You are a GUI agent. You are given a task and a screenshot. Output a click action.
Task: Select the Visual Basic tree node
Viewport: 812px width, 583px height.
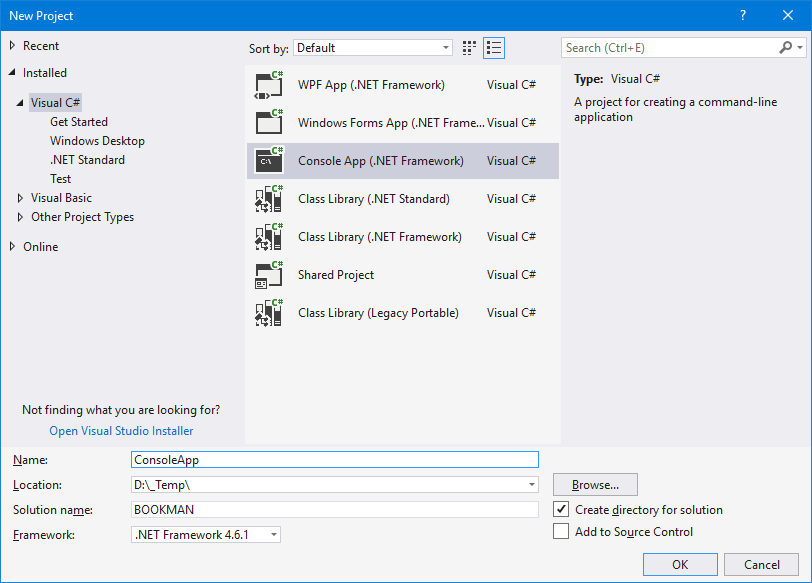click(61, 198)
